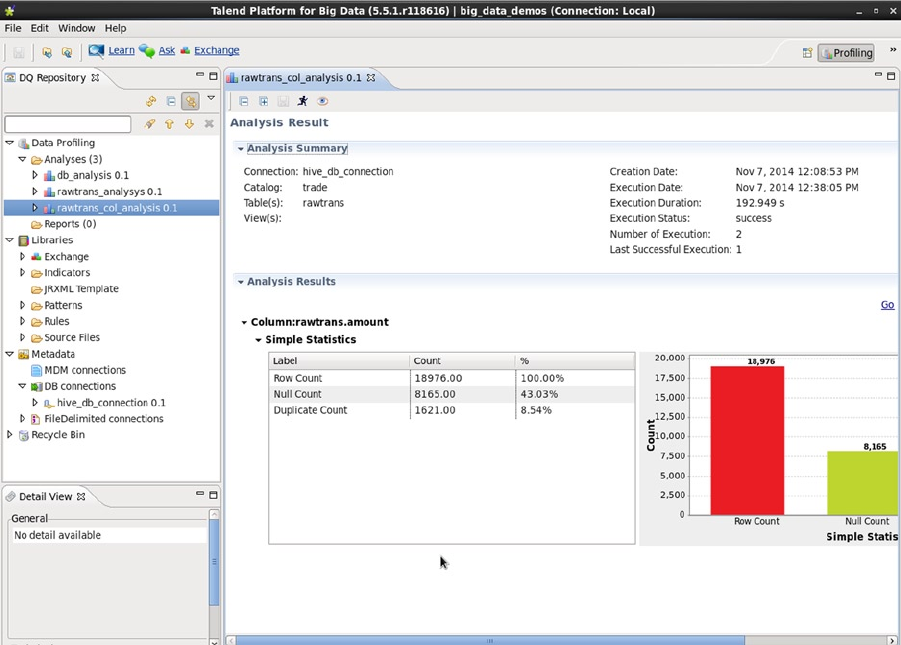Open the Edit menu
The image size is (901, 645).
coord(40,28)
